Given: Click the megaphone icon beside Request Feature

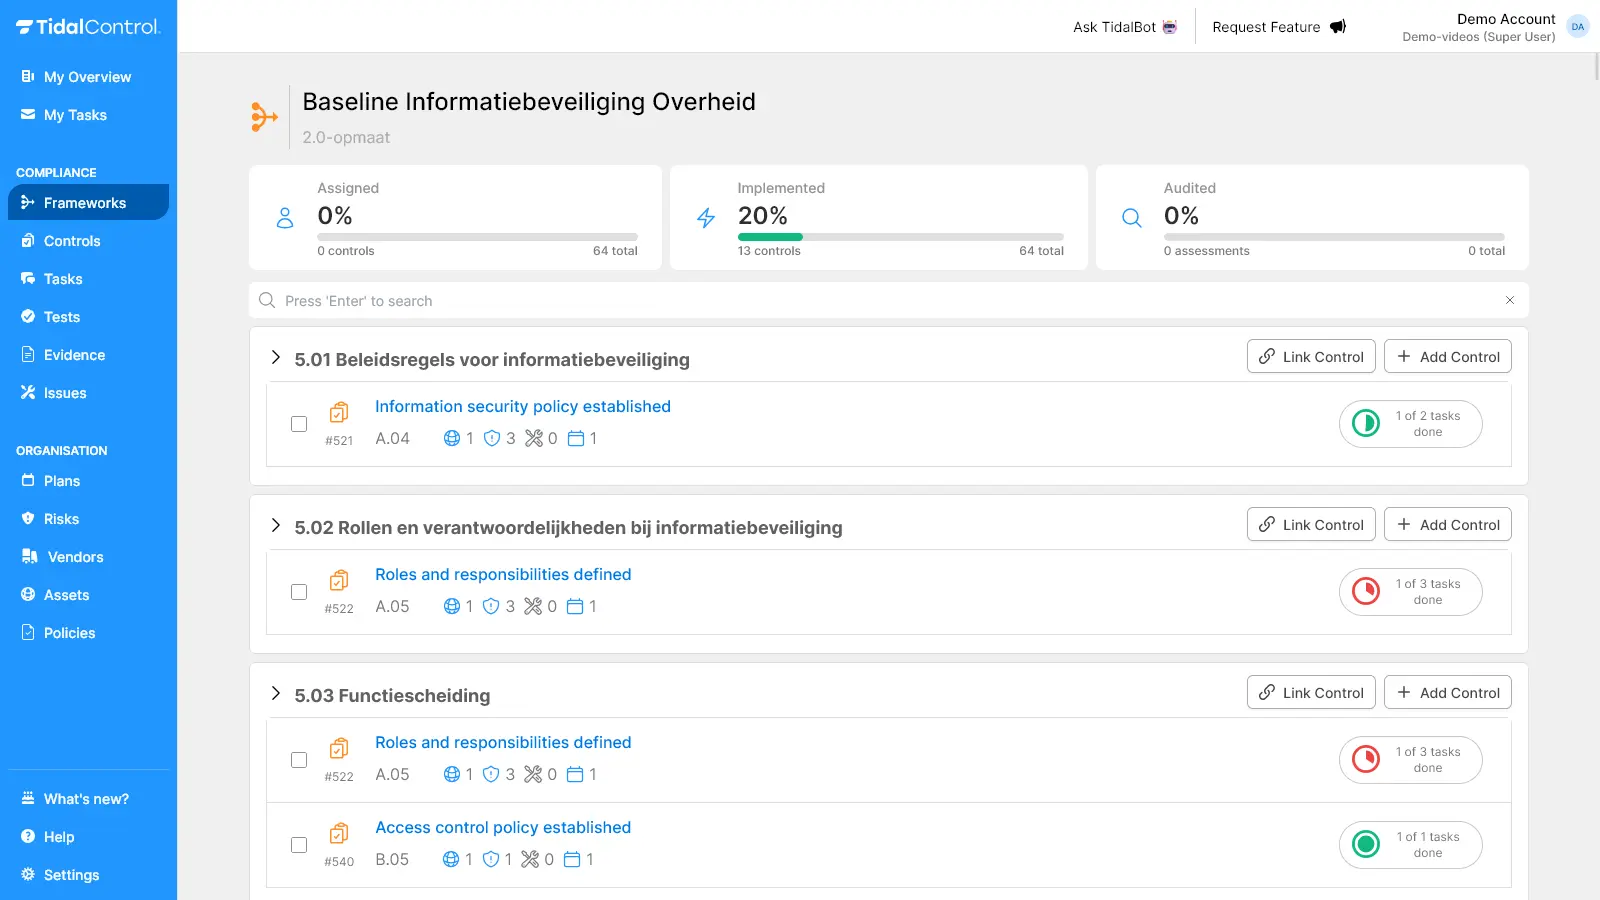Looking at the screenshot, I should click(x=1338, y=27).
